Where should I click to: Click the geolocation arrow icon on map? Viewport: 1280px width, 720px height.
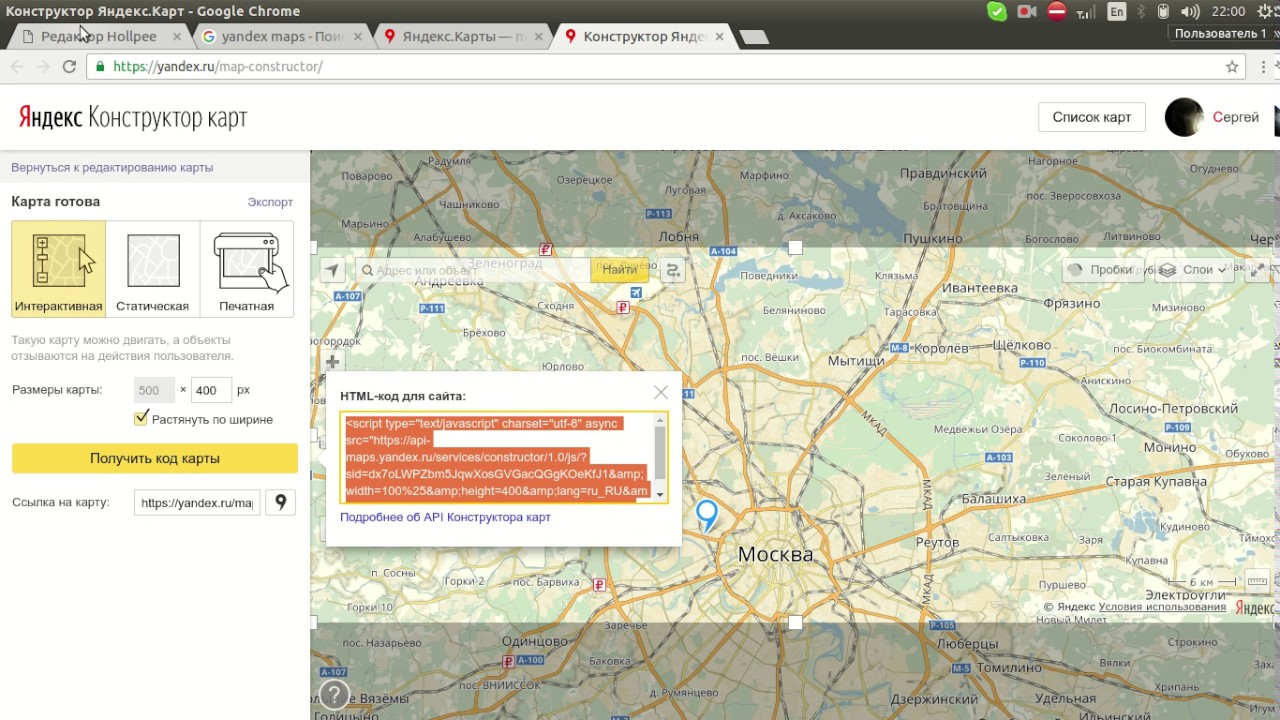click(332, 270)
